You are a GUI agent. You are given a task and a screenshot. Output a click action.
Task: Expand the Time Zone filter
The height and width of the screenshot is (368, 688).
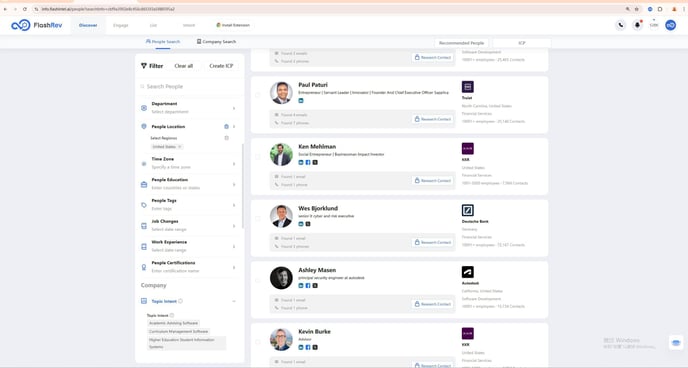coord(190,163)
